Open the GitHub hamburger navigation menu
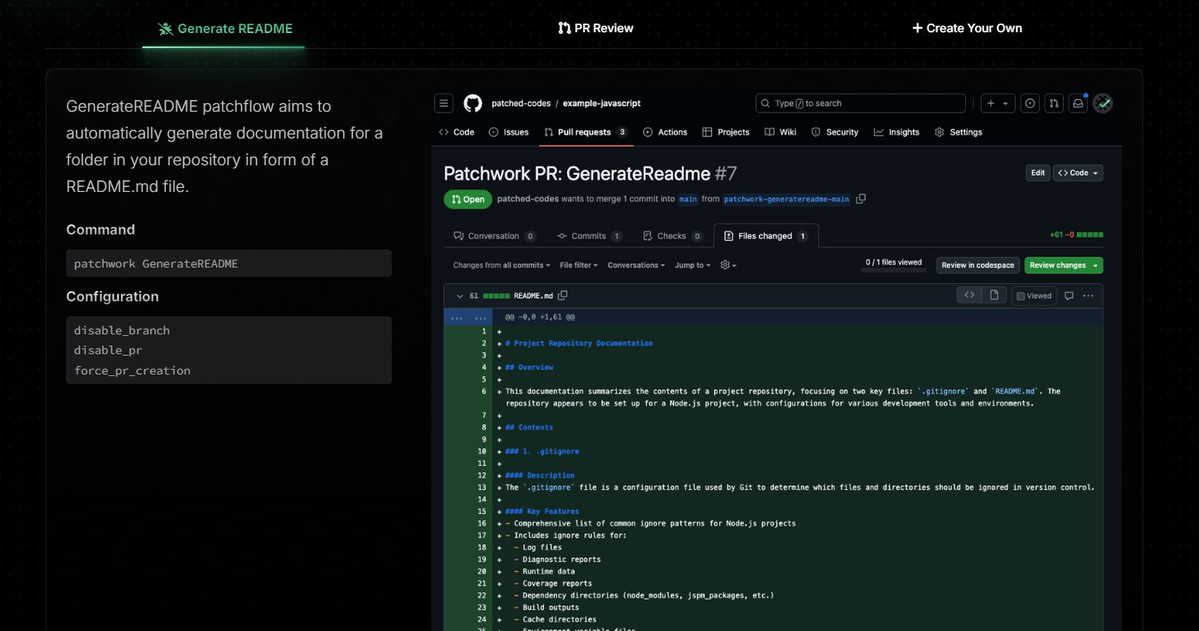This screenshot has width=1199, height=631. (x=444, y=103)
